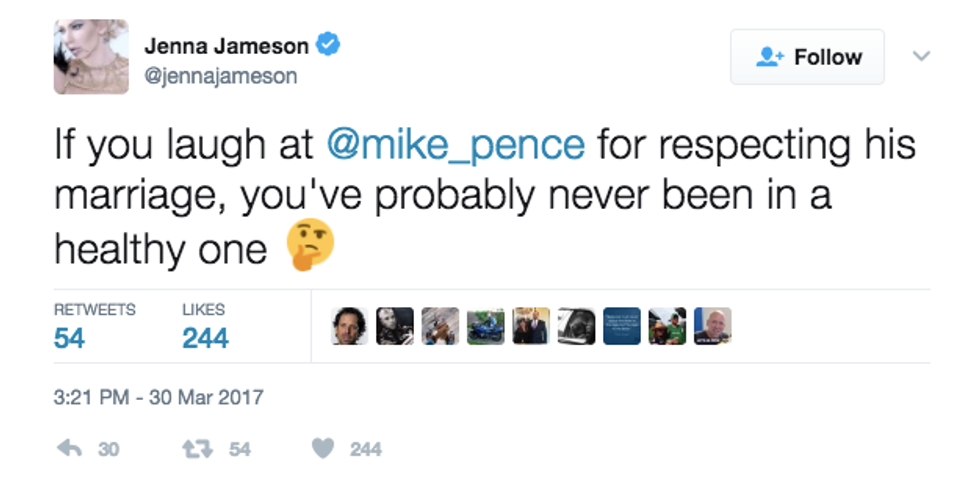
Task: Click the black-and-white car window liker avatar
Action: [576, 326]
